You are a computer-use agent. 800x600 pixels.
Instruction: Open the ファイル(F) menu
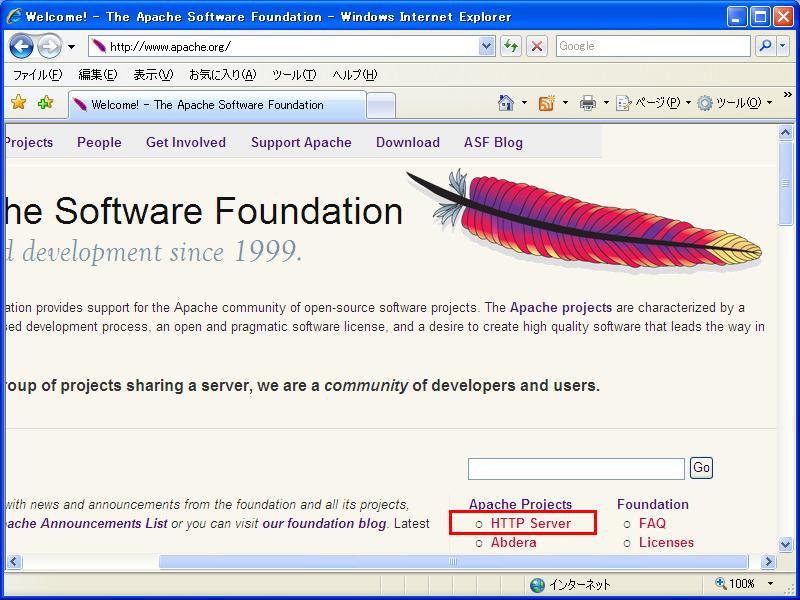point(37,75)
